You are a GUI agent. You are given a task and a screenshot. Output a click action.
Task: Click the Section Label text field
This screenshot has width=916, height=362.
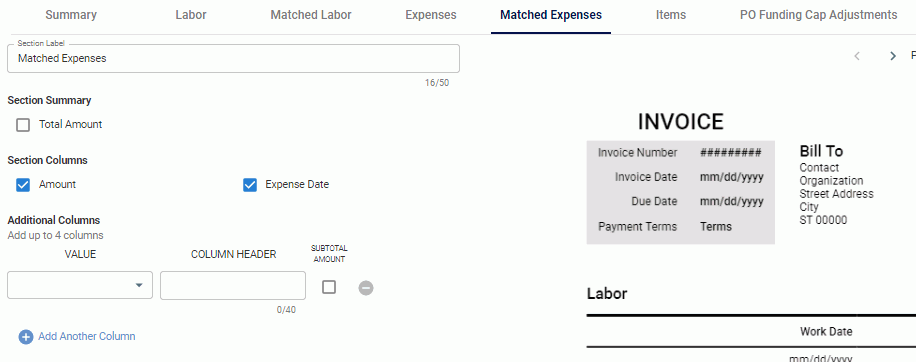[233, 58]
